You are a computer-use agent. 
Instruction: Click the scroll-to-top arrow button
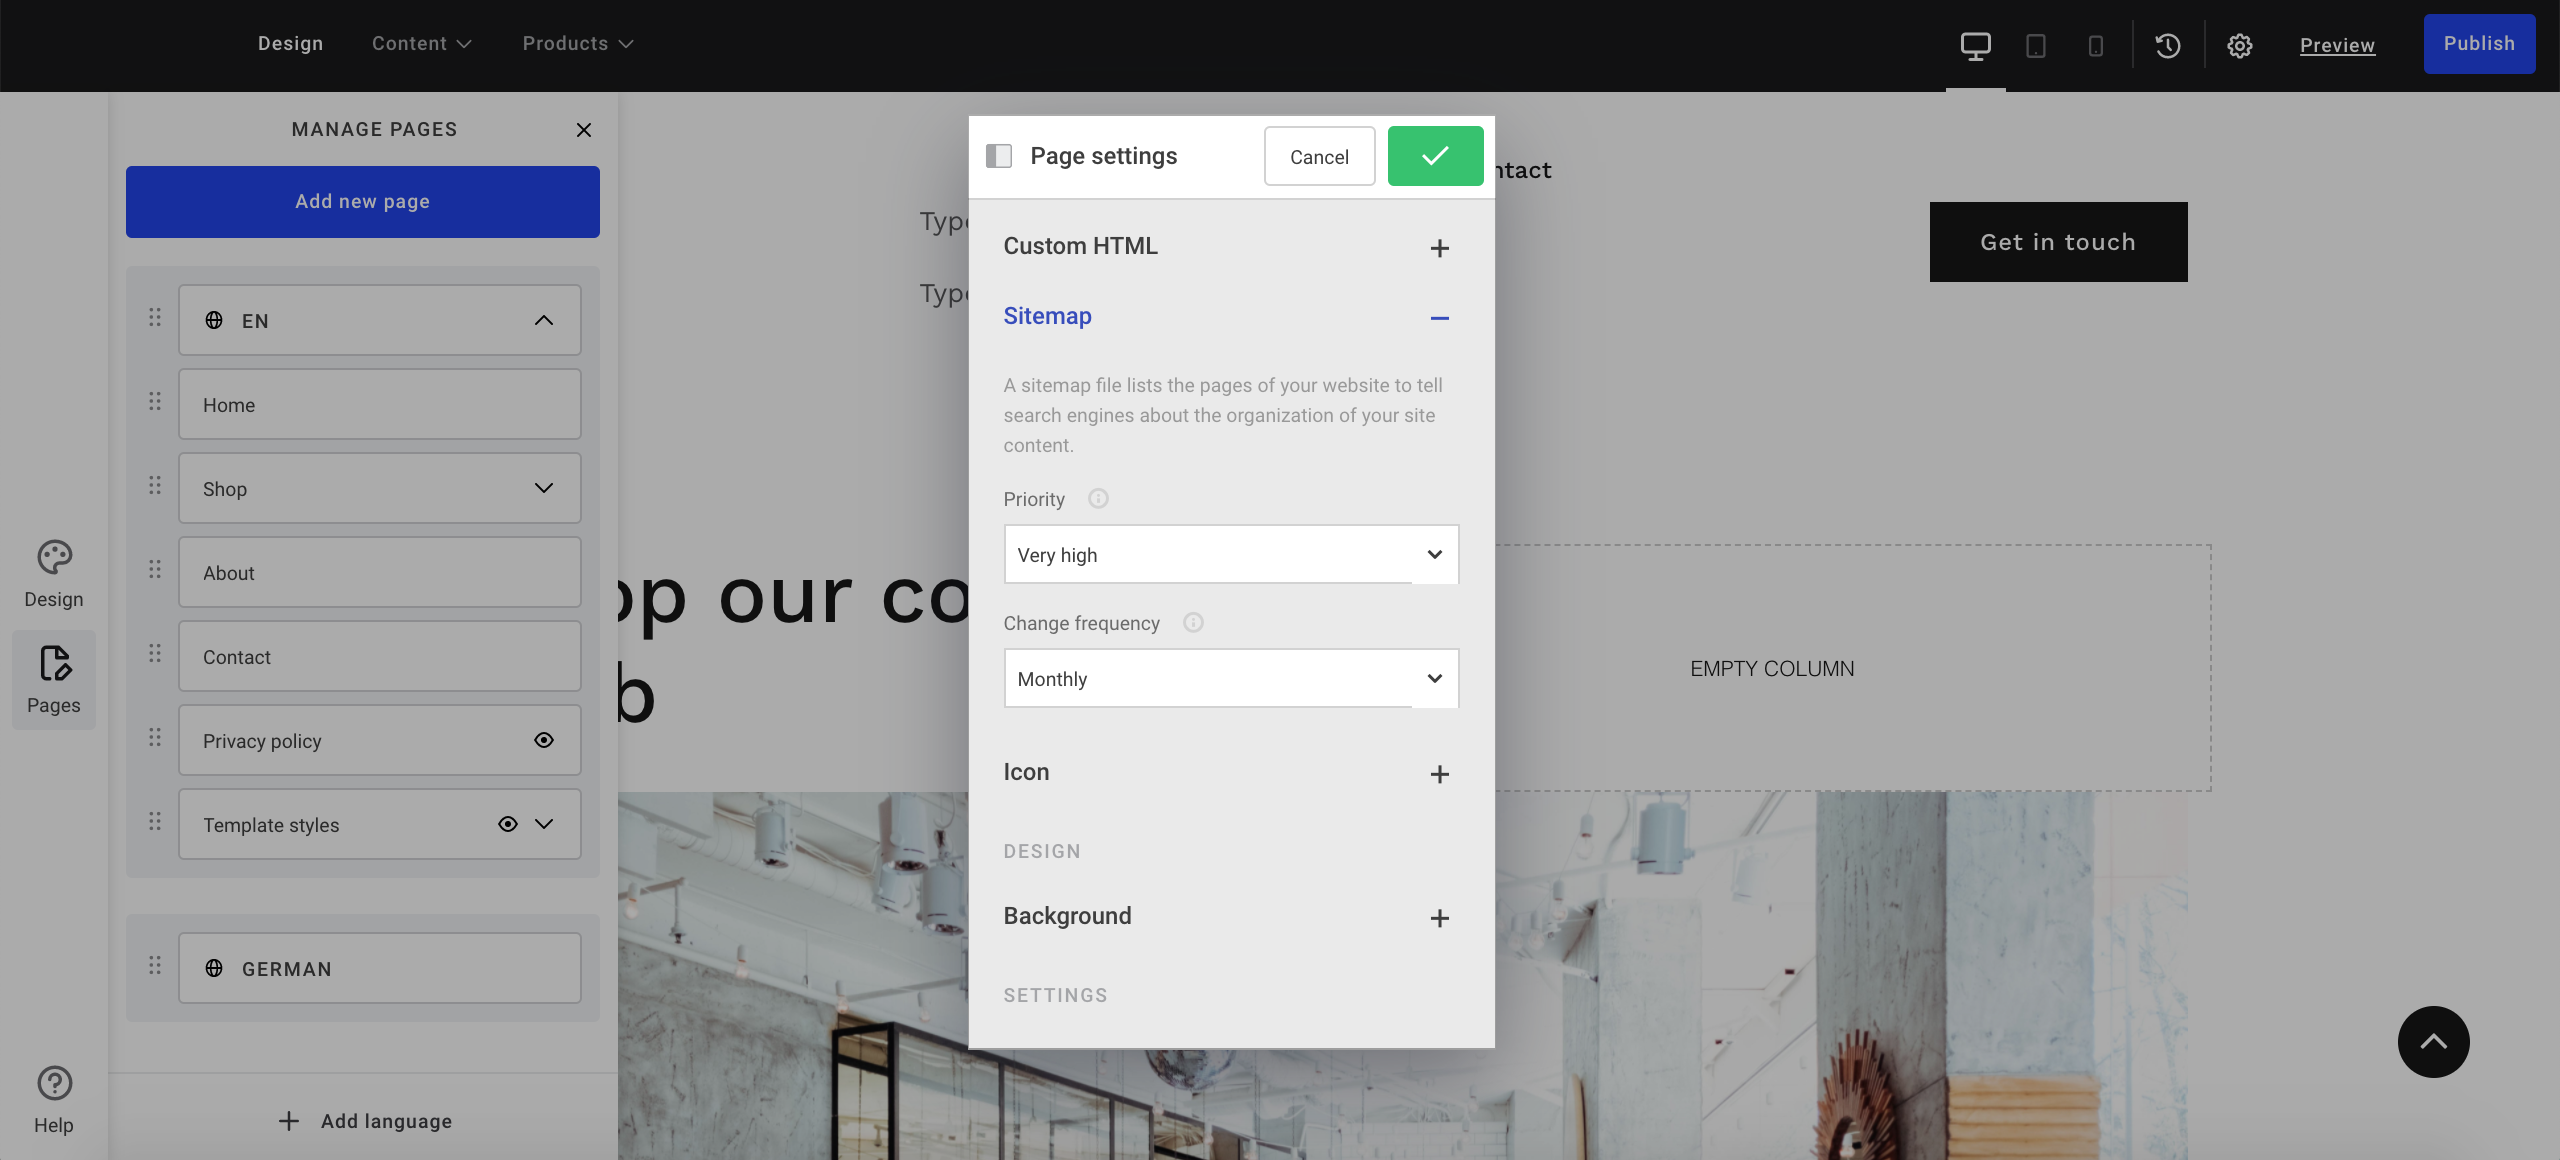pyautogui.click(x=2433, y=1041)
